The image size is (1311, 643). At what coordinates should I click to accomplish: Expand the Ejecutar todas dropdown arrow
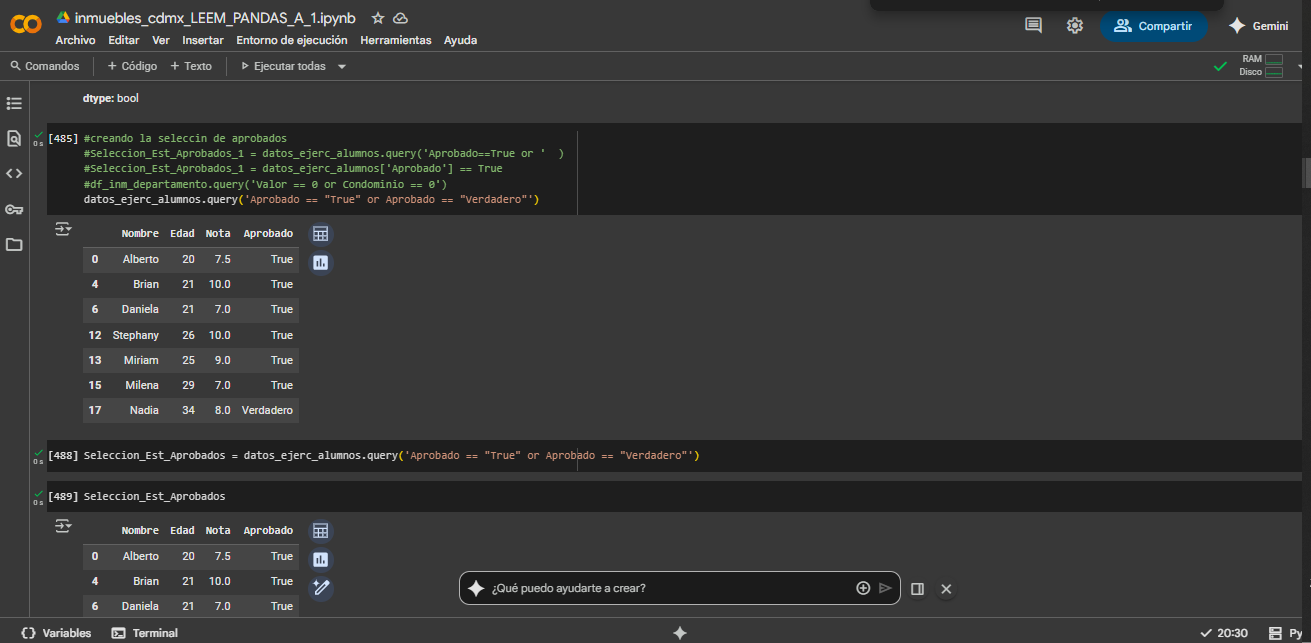tap(342, 66)
